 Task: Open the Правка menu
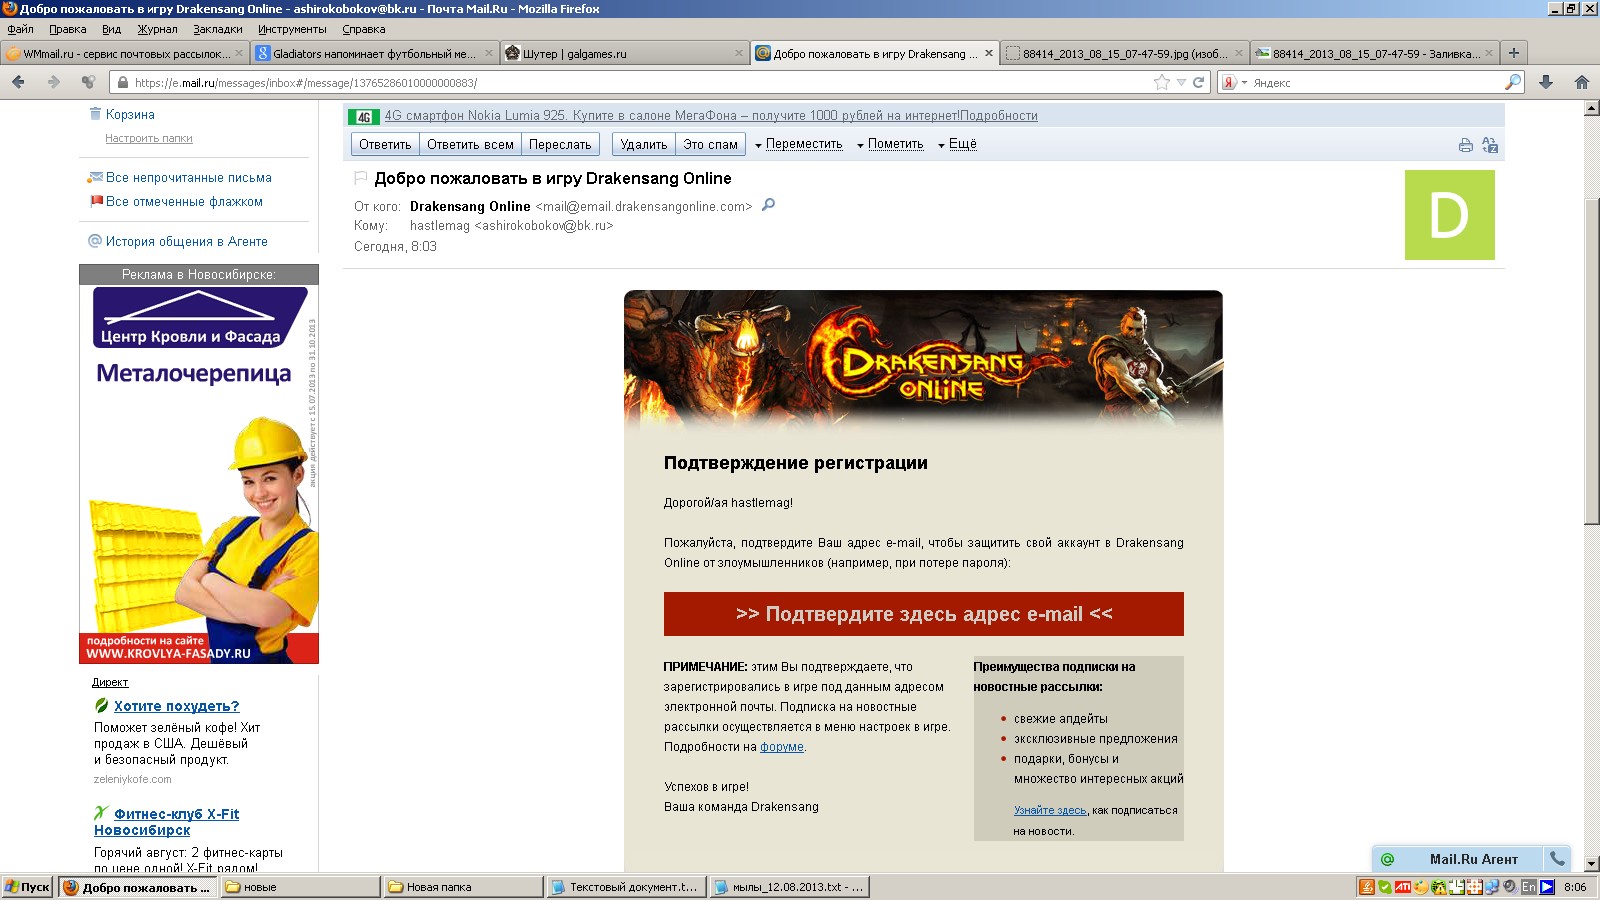click(68, 29)
